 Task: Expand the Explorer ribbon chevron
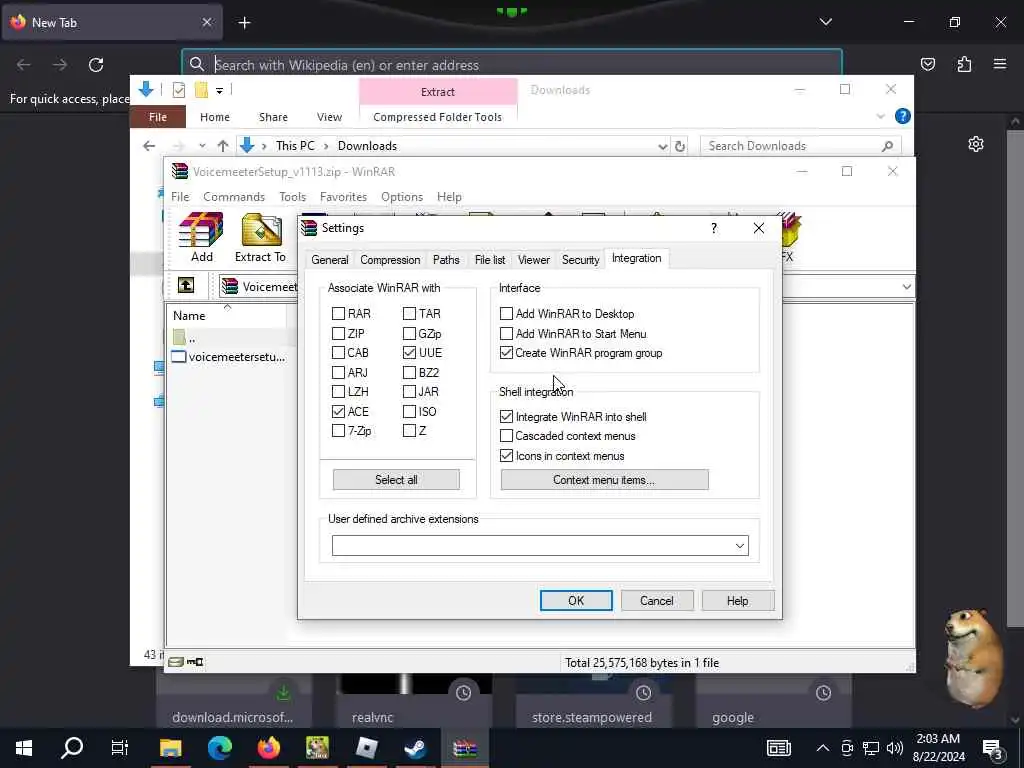point(880,117)
